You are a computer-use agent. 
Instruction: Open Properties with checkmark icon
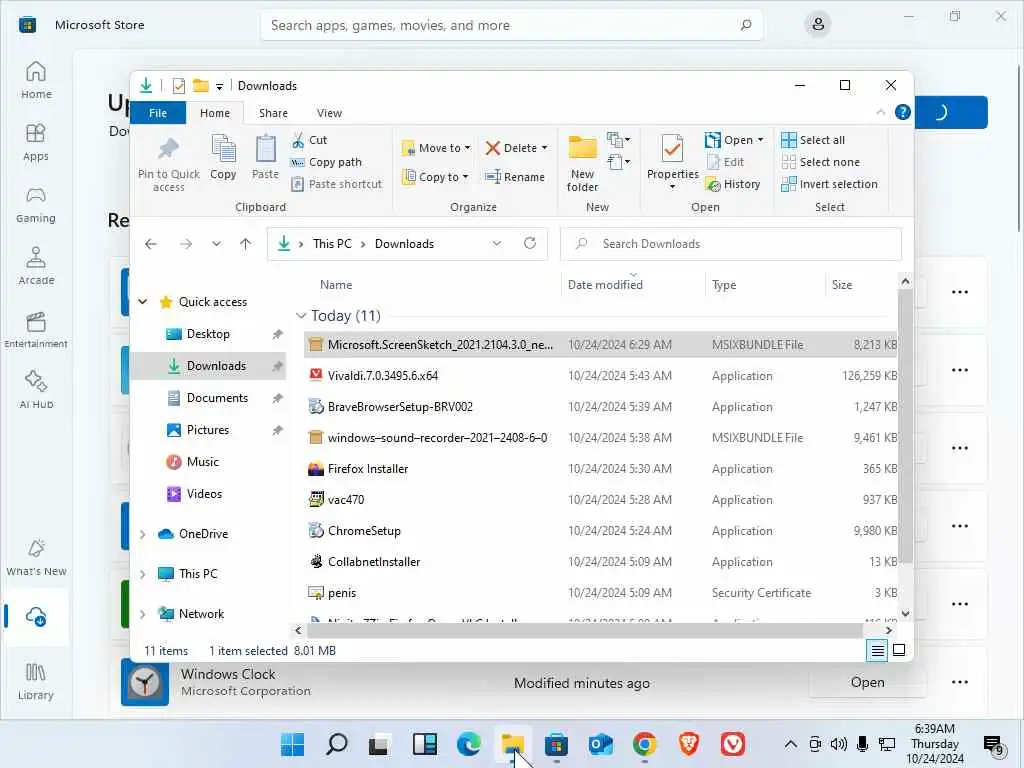point(672,162)
